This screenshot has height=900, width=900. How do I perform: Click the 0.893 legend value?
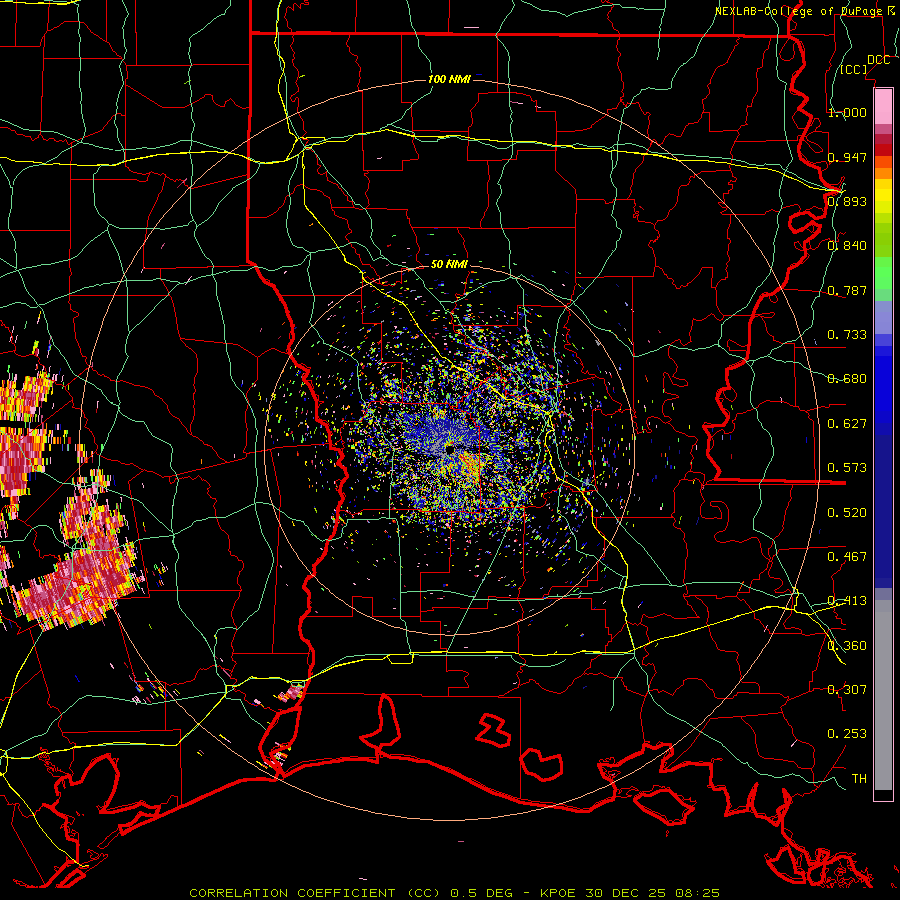[847, 201]
